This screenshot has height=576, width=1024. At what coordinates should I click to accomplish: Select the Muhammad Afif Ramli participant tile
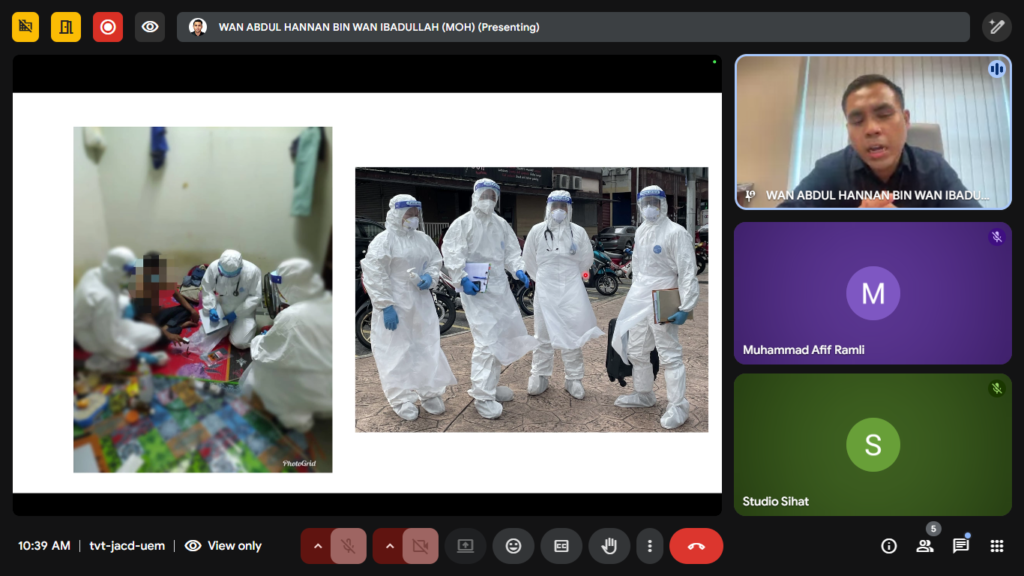tap(872, 293)
